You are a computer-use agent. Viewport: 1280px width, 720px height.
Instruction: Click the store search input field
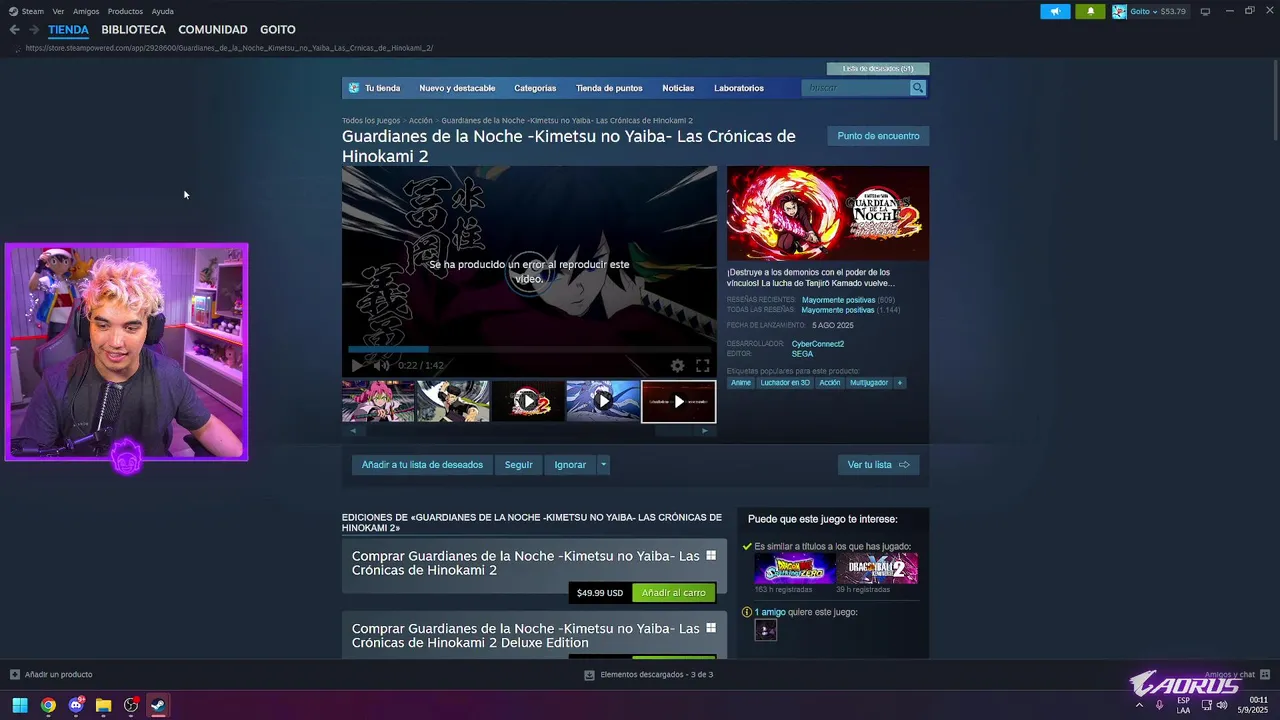[x=855, y=88]
